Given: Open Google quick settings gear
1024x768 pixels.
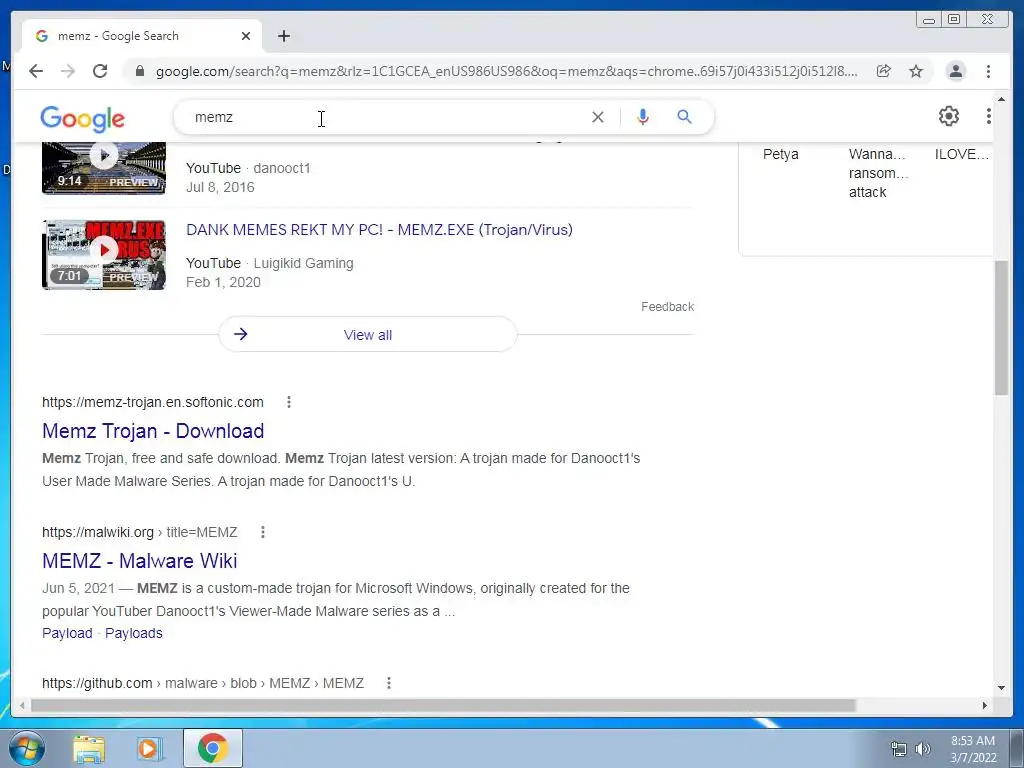Looking at the screenshot, I should pos(949,116).
